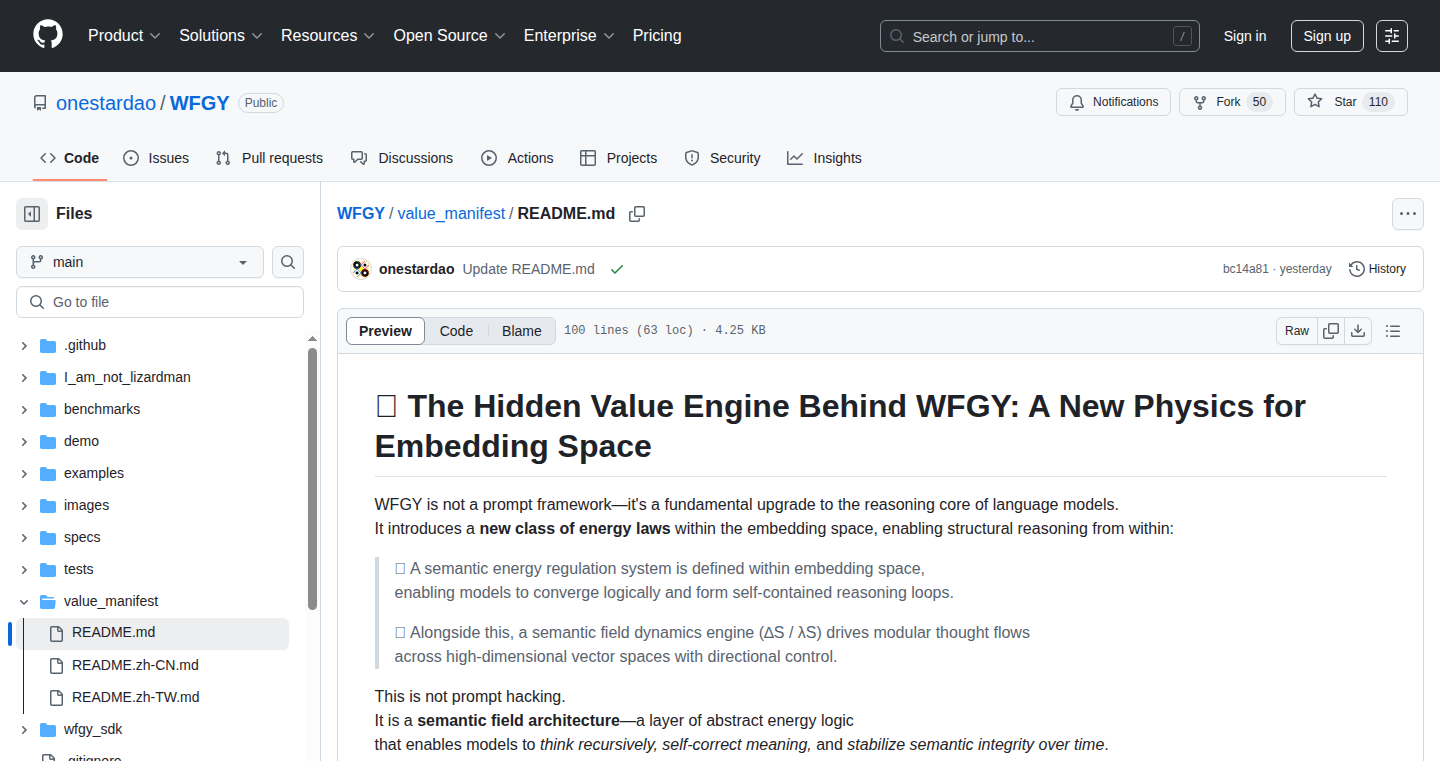This screenshot has height=761, width=1440.
Task: Click the Search or jump to field
Action: [x=1040, y=36]
